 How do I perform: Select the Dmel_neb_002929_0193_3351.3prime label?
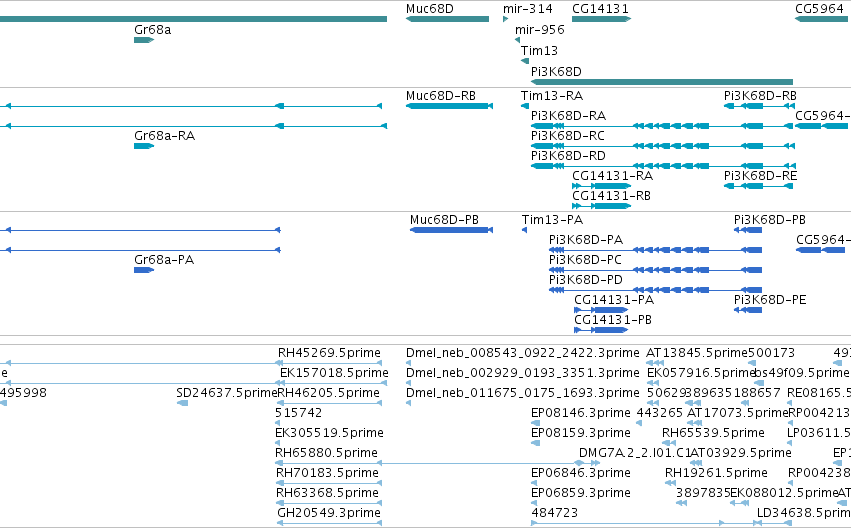click(523, 373)
